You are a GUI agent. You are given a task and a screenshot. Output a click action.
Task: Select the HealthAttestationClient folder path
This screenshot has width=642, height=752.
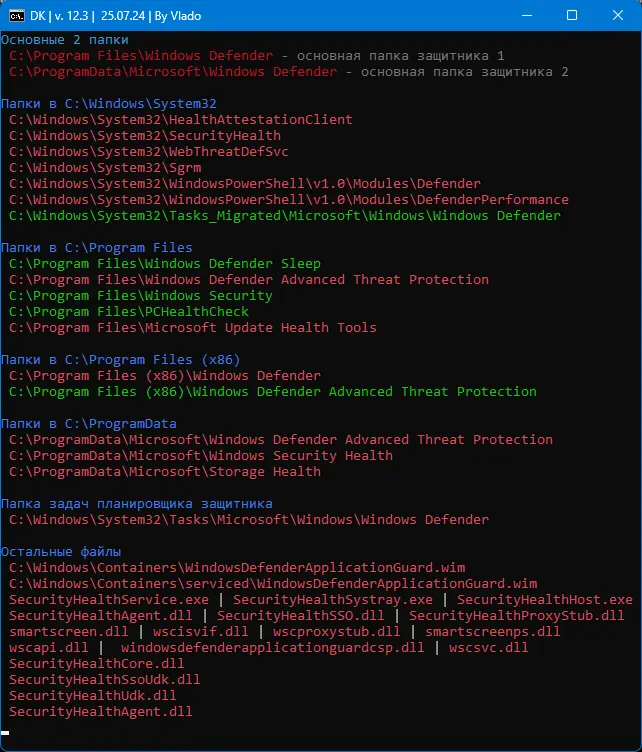pos(180,120)
